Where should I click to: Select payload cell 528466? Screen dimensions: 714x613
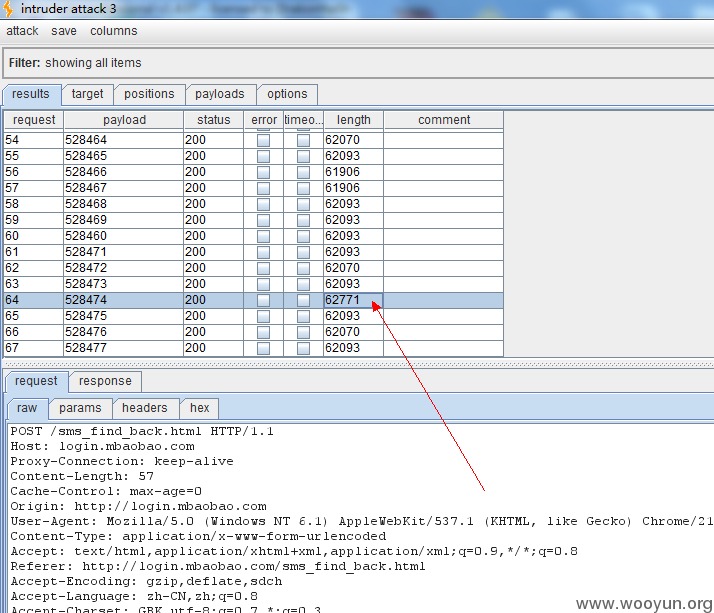tap(123, 172)
